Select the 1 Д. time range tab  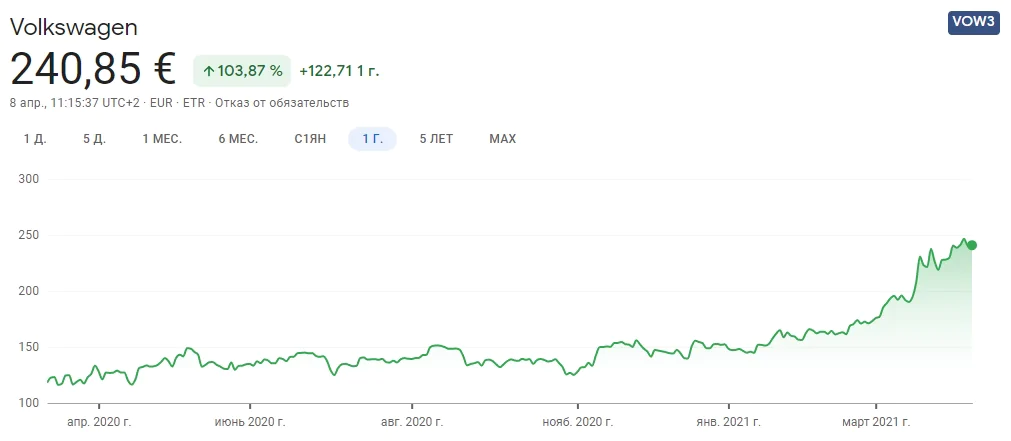coord(35,139)
